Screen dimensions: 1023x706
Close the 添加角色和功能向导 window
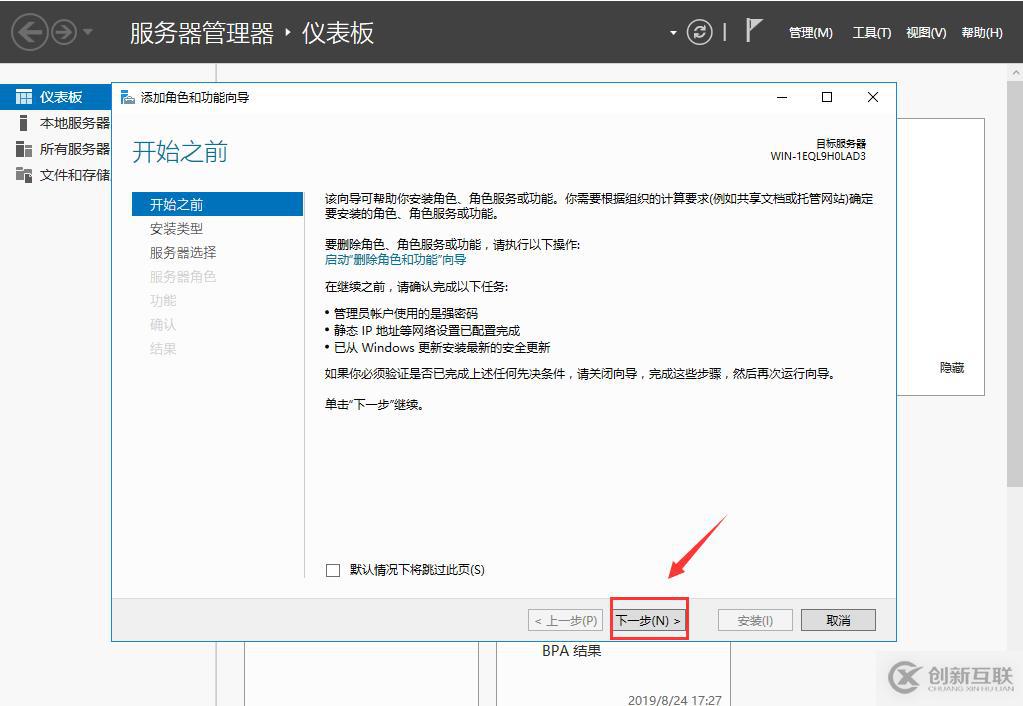(x=873, y=97)
